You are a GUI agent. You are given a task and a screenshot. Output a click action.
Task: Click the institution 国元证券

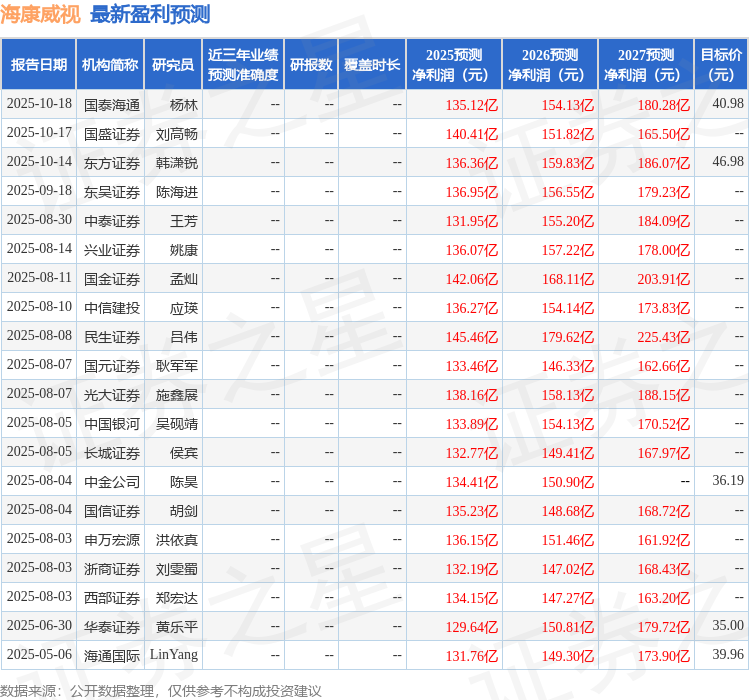click(x=112, y=366)
